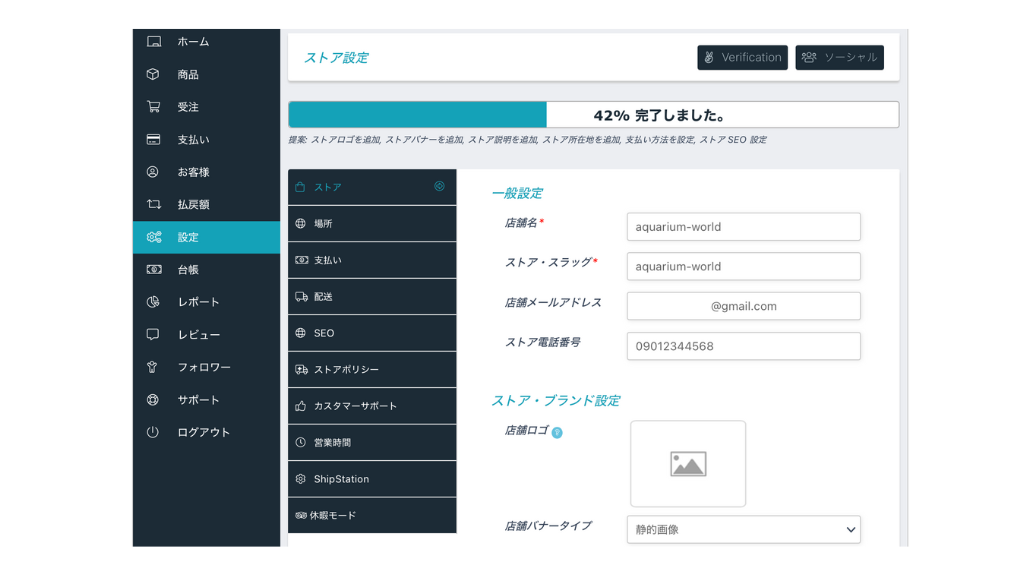Viewport: 1024px width, 576px height.
Task: Click the Verification button
Action: [x=742, y=57]
